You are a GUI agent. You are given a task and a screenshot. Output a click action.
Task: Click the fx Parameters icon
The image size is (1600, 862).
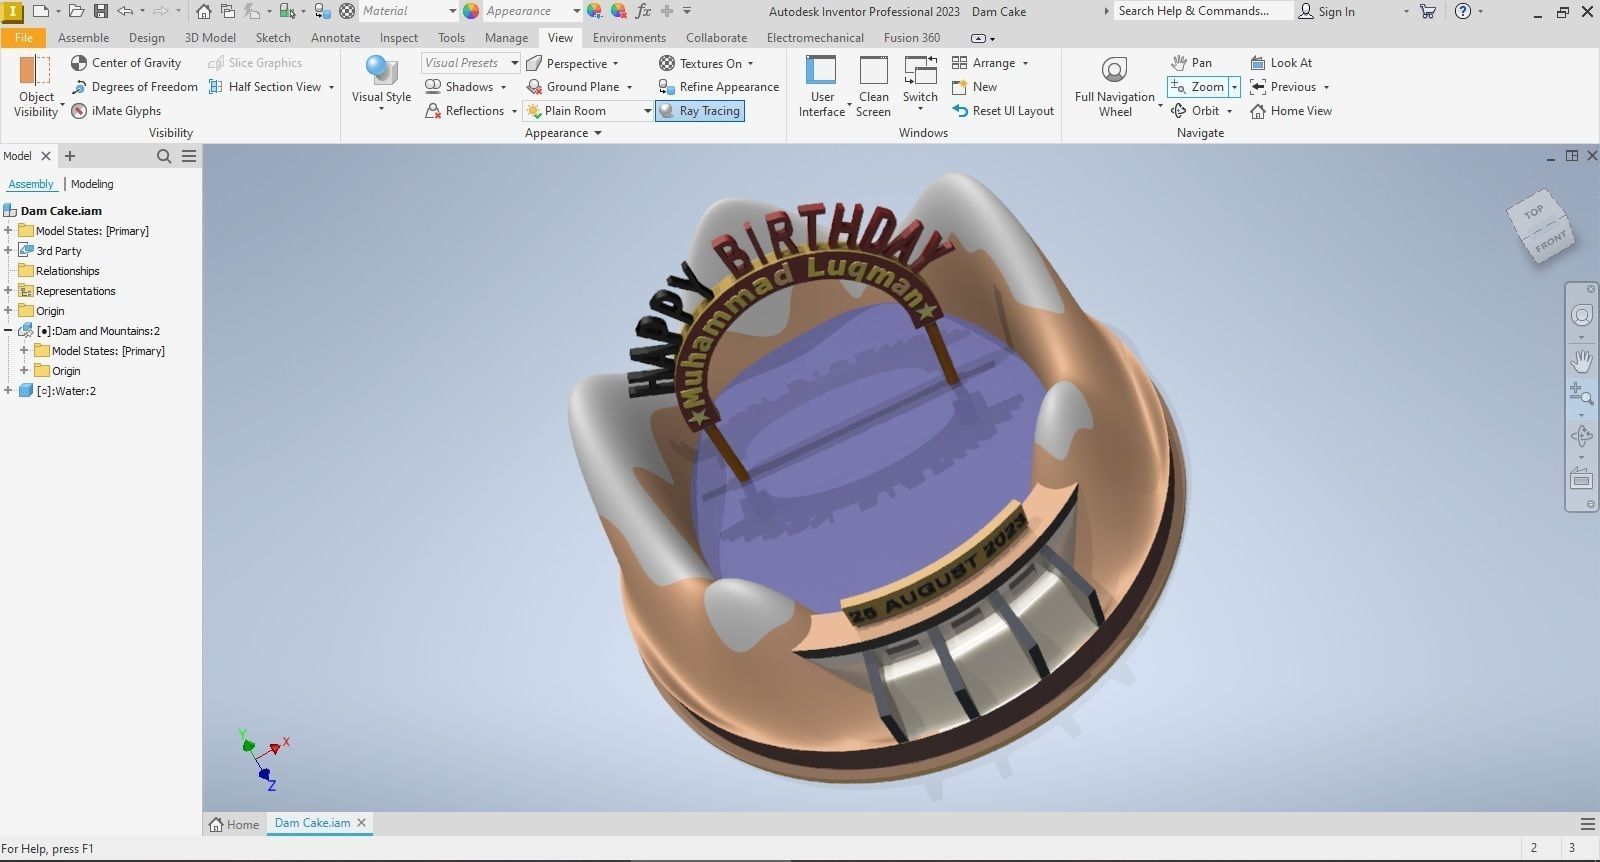click(643, 11)
